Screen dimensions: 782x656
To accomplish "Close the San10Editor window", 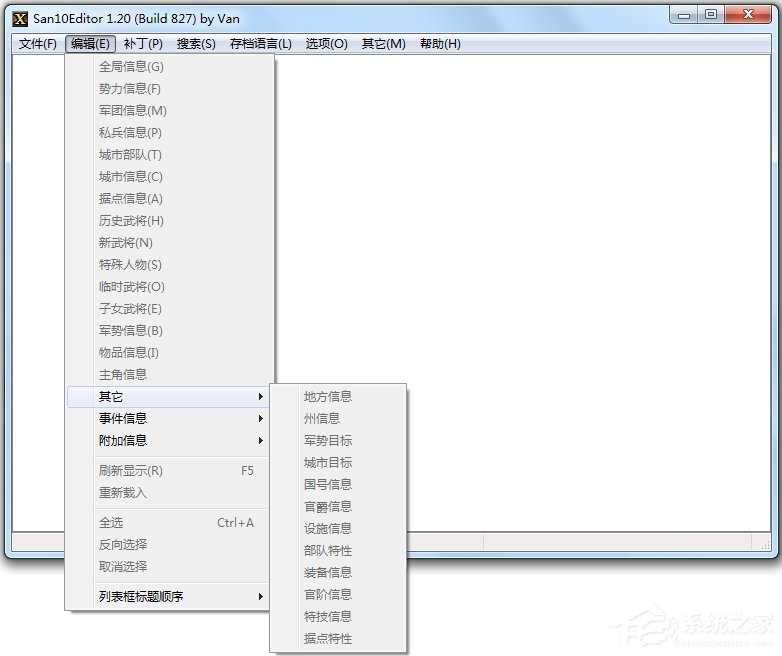I will pyautogui.click(x=748, y=15).
